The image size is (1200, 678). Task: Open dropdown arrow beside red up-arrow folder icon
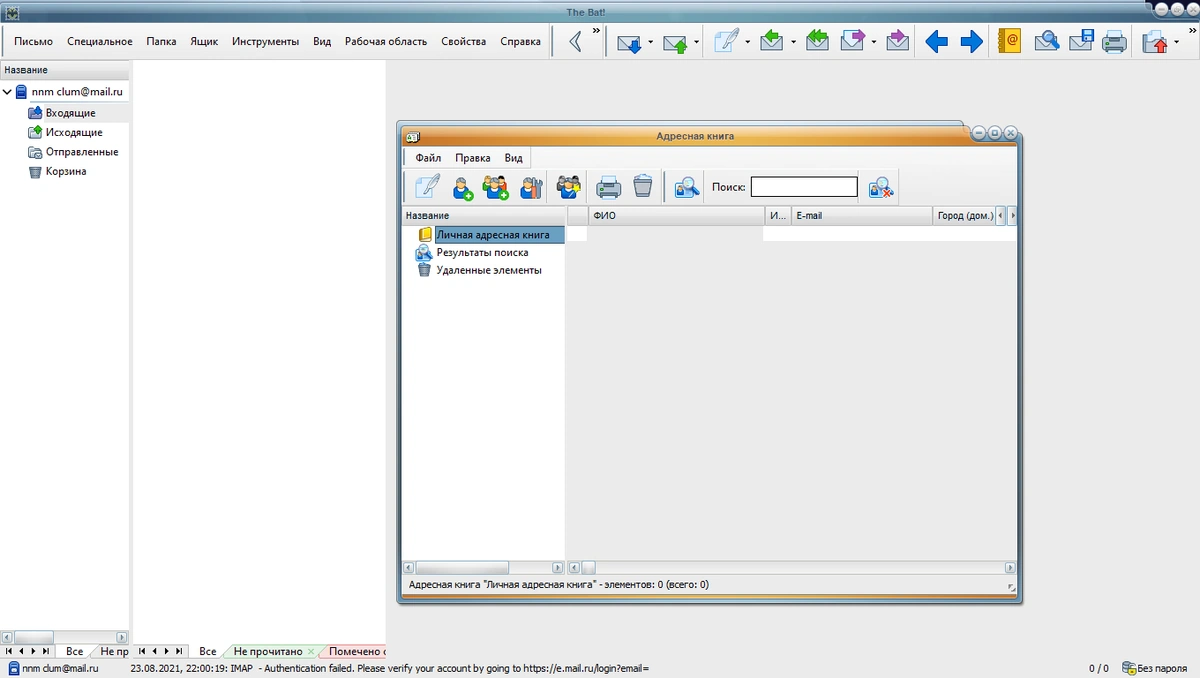pyautogui.click(x=1176, y=42)
